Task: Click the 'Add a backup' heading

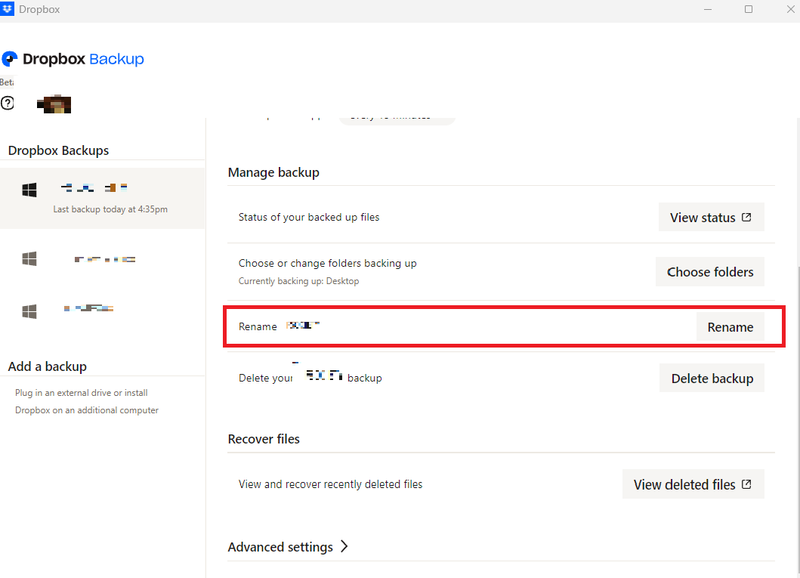Action: click(x=47, y=366)
